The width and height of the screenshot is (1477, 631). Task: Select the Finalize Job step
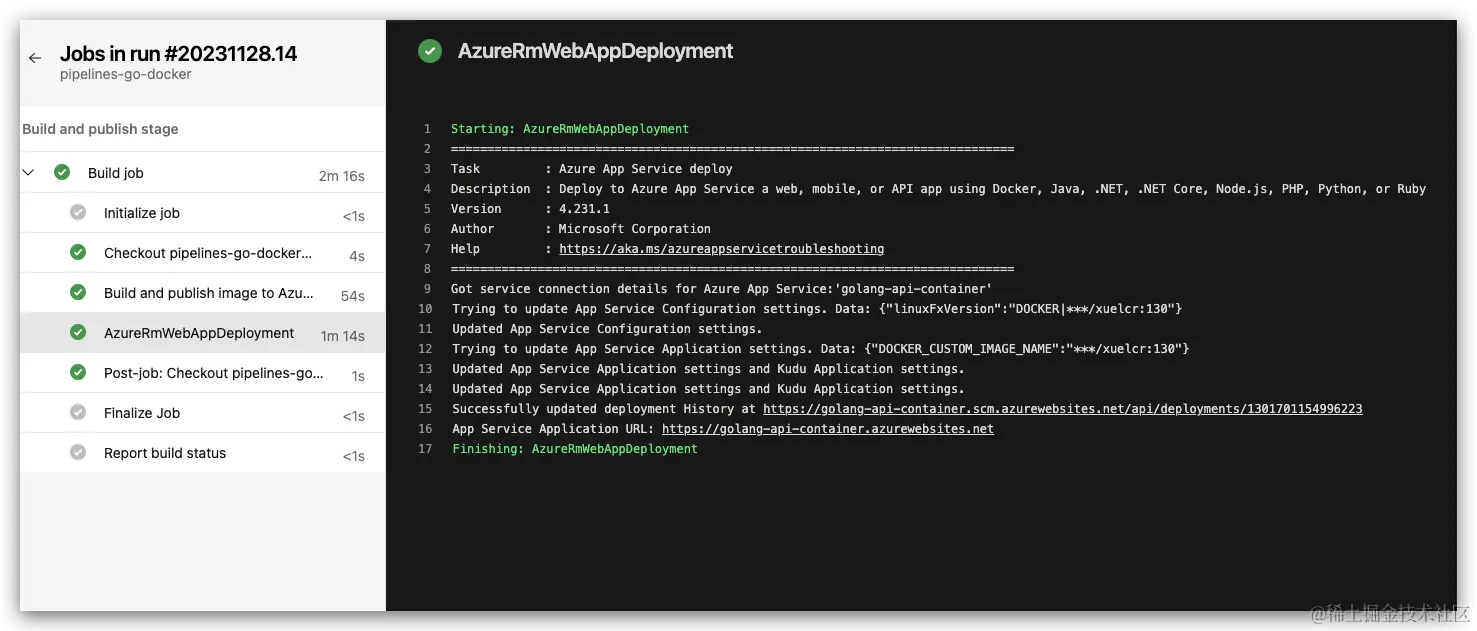[x=202, y=413]
